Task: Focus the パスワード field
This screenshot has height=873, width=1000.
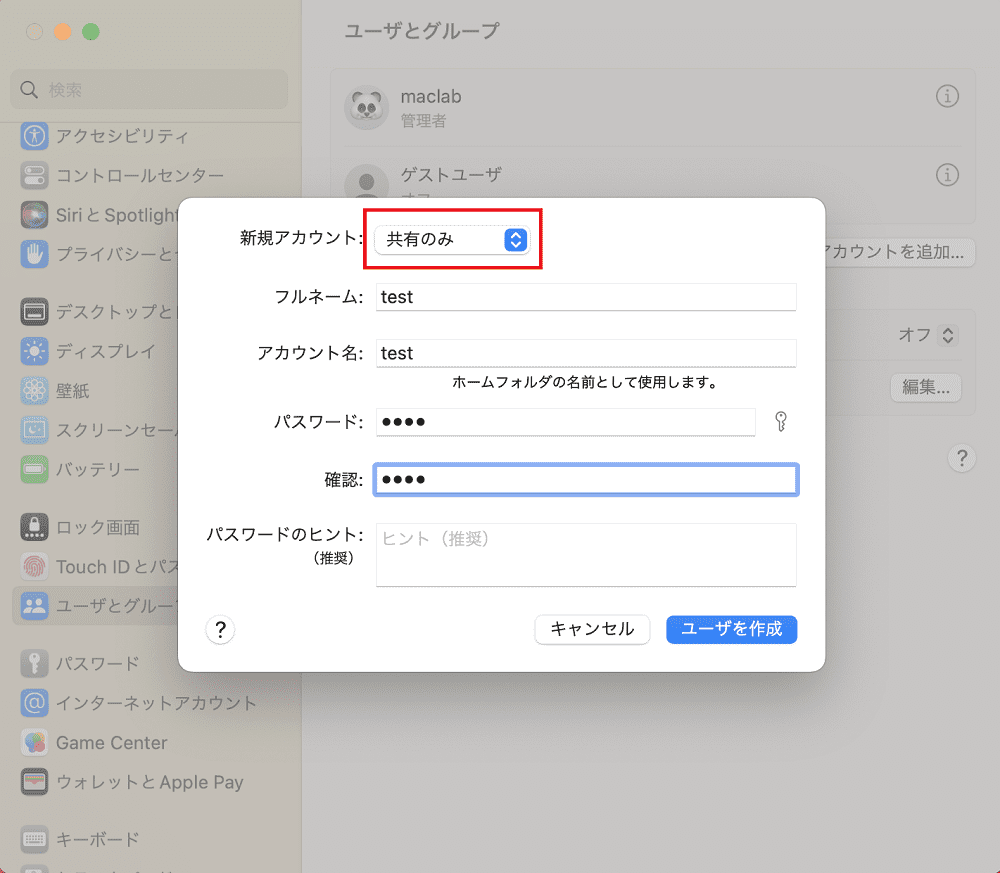Action: pyautogui.click(x=566, y=422)
